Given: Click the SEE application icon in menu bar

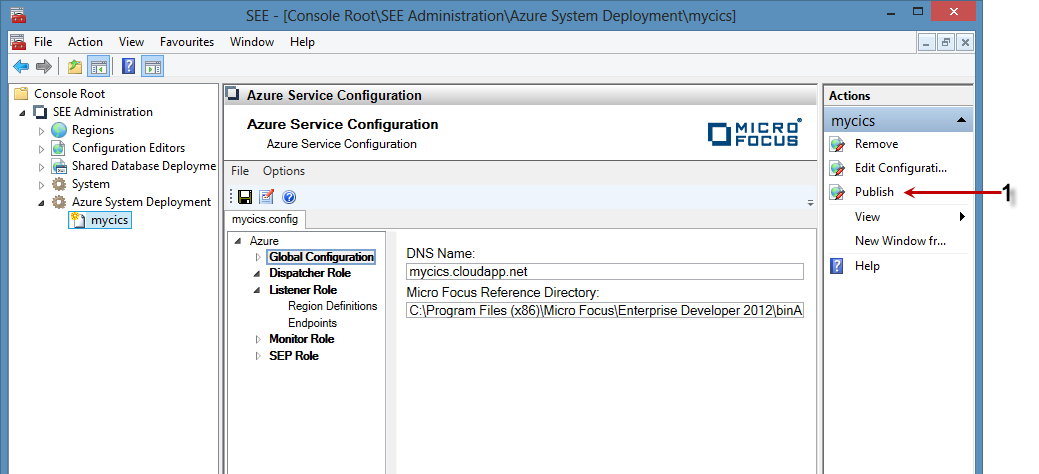Looking at the screenshot, I should (x=19, y=42).
